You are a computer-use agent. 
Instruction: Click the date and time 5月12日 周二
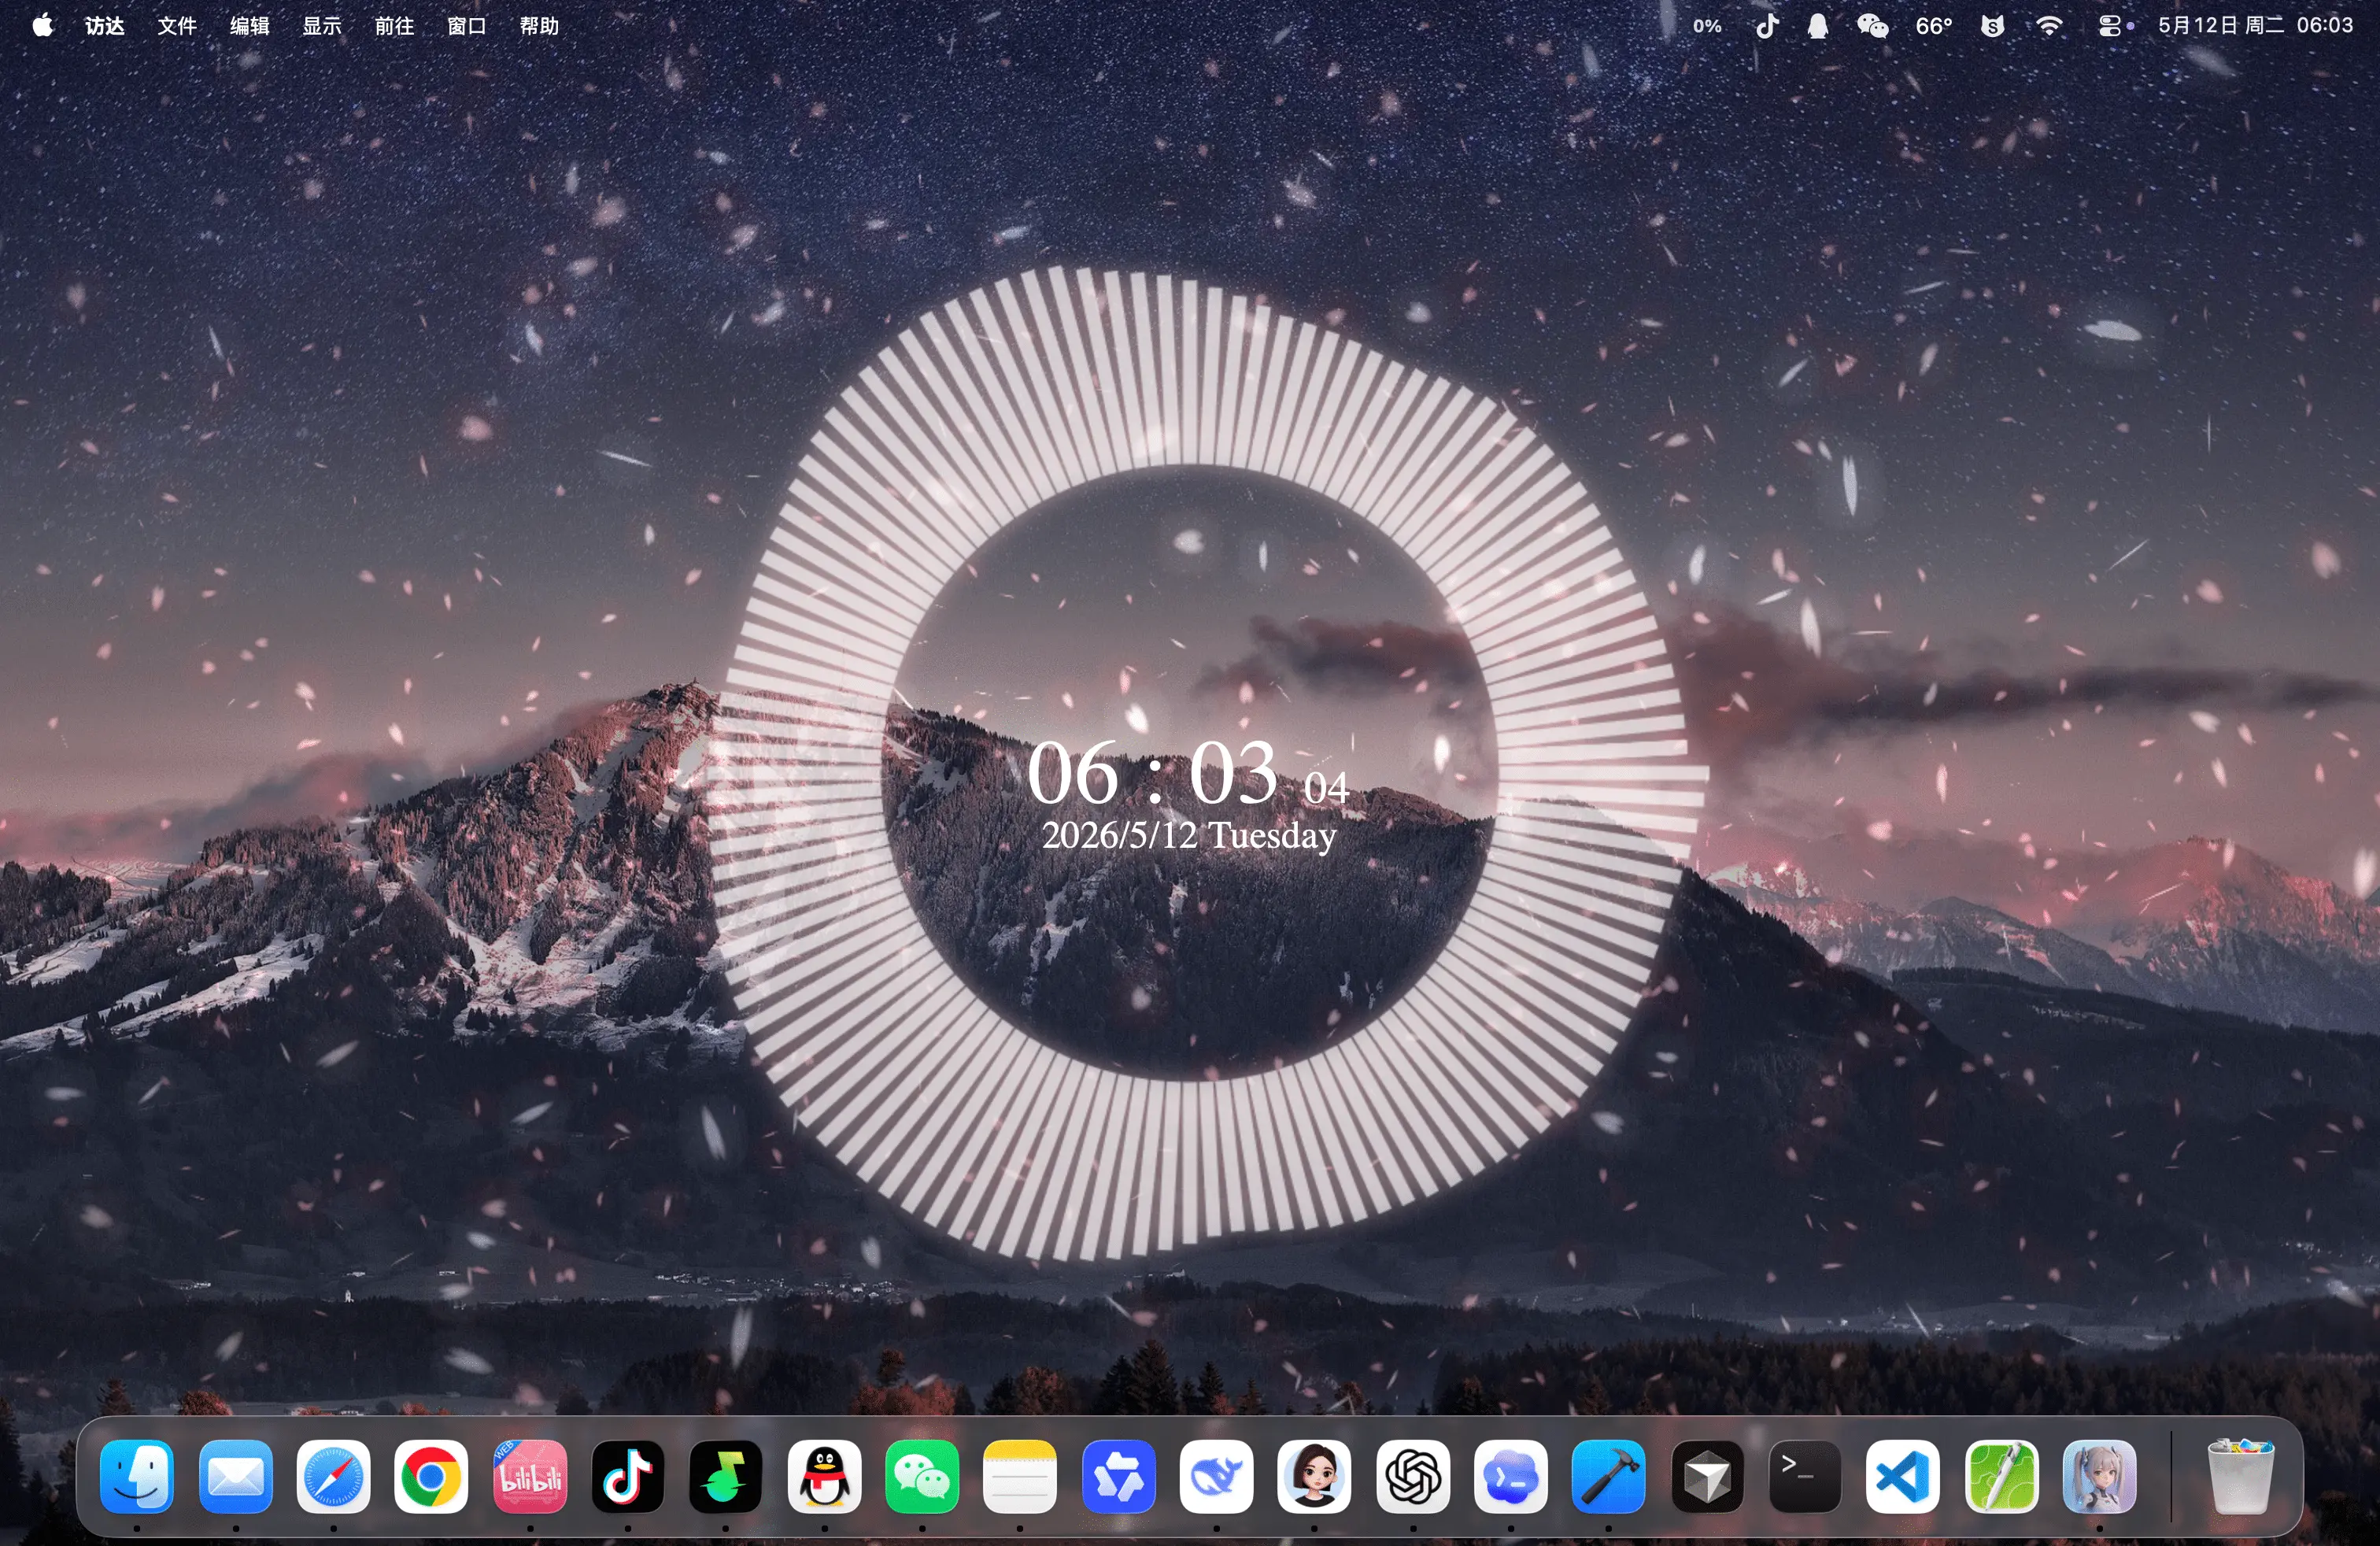[x=2255, y=26]
